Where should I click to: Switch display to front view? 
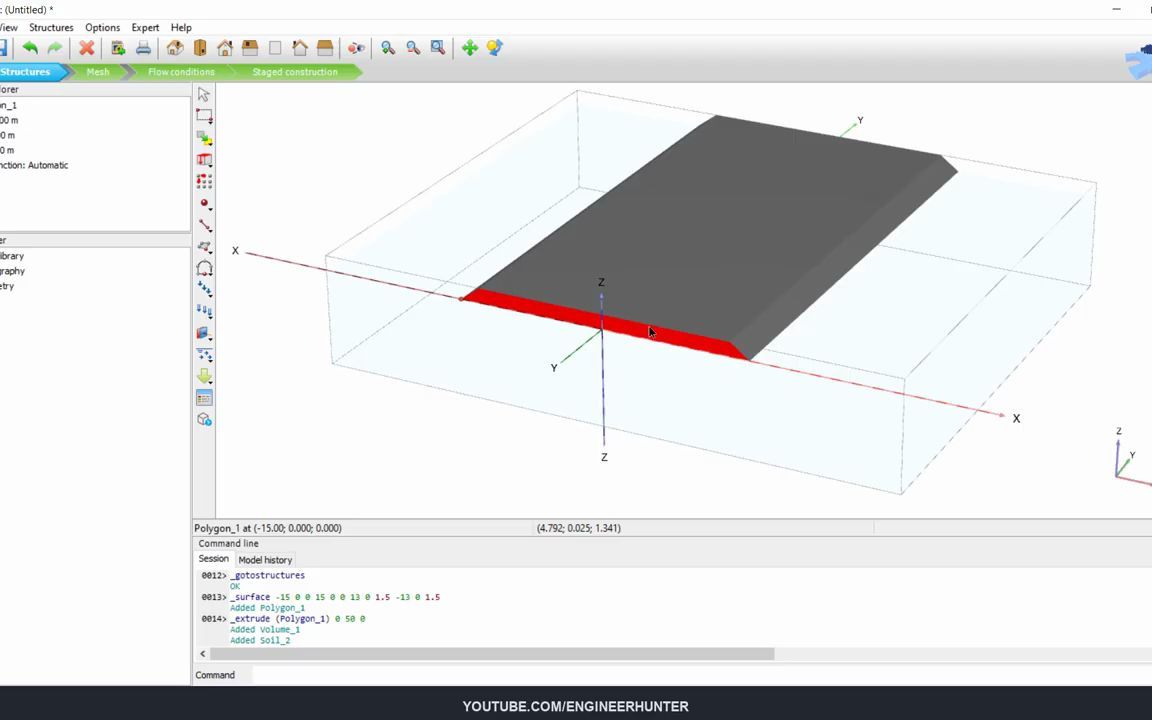click(x=224, y=47)
